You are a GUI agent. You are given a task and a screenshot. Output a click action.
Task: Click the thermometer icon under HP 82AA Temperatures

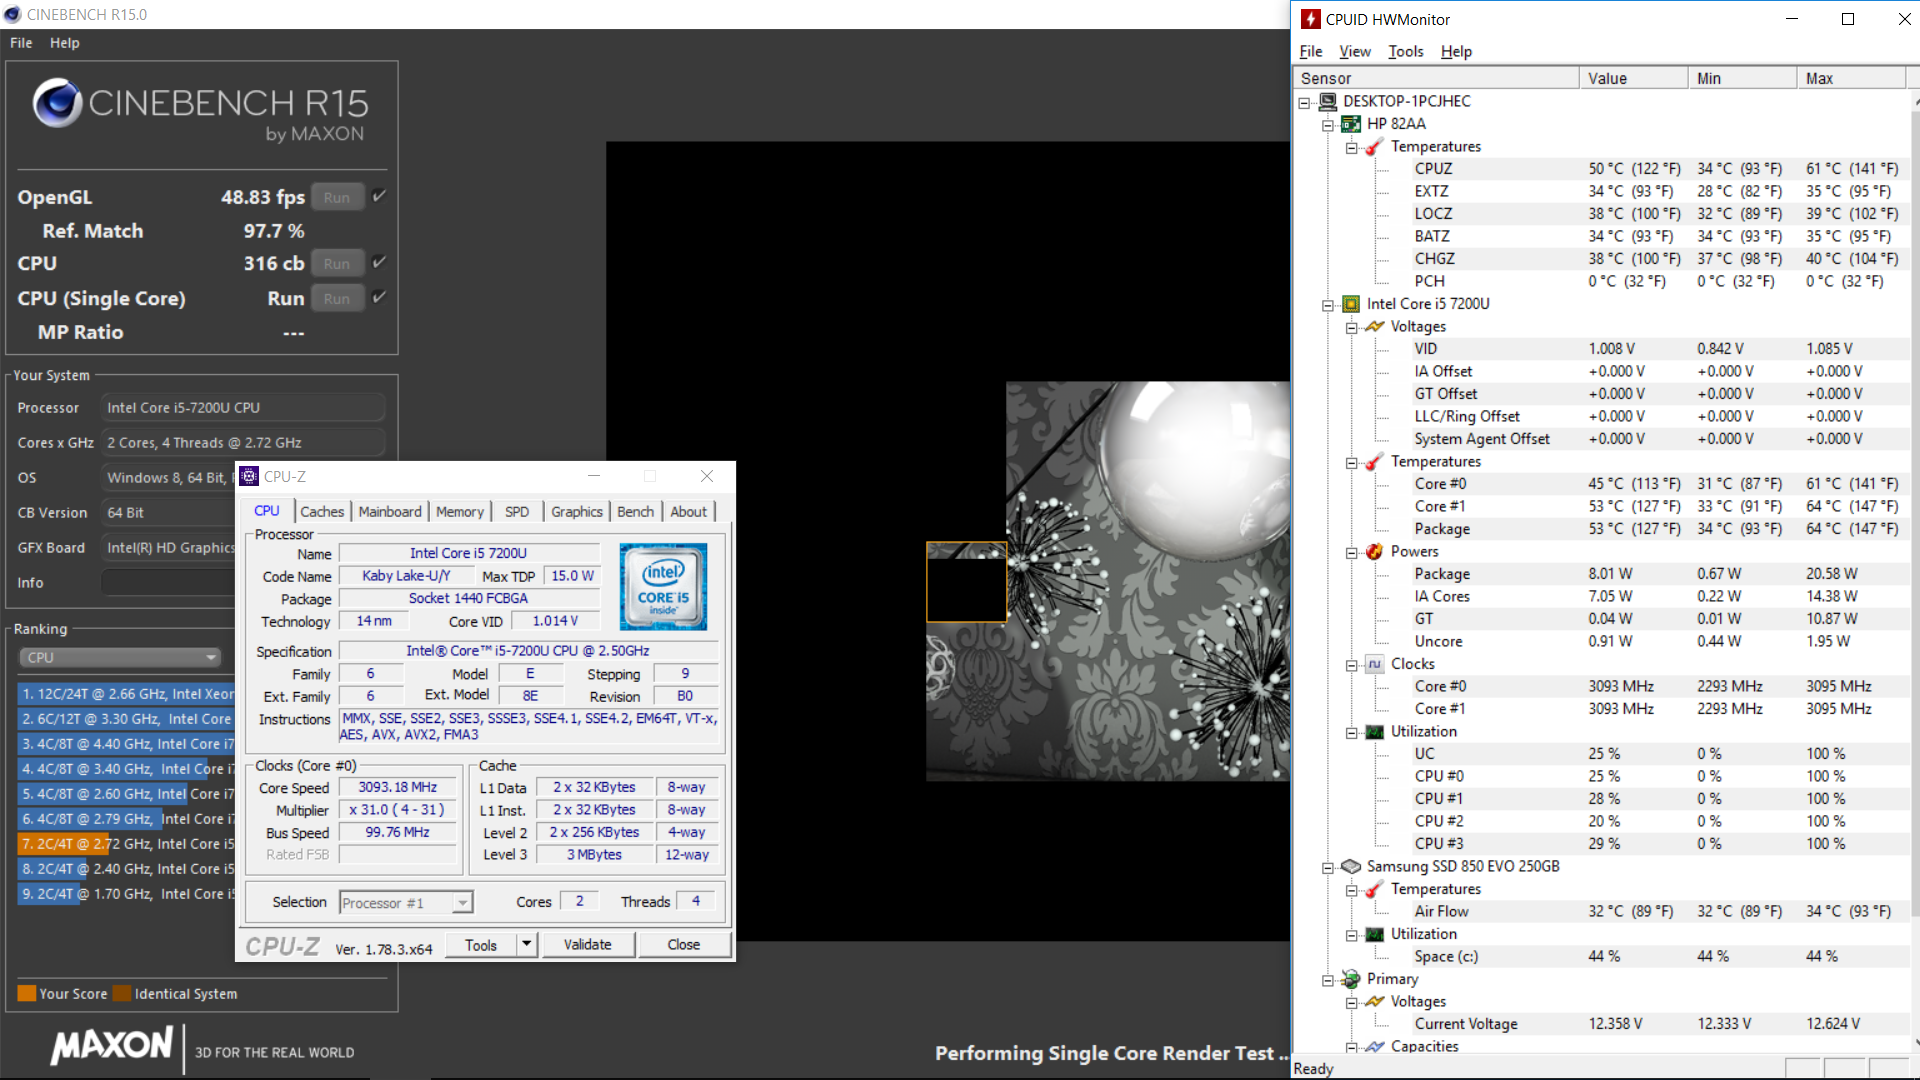click(x=1375, y=146)
